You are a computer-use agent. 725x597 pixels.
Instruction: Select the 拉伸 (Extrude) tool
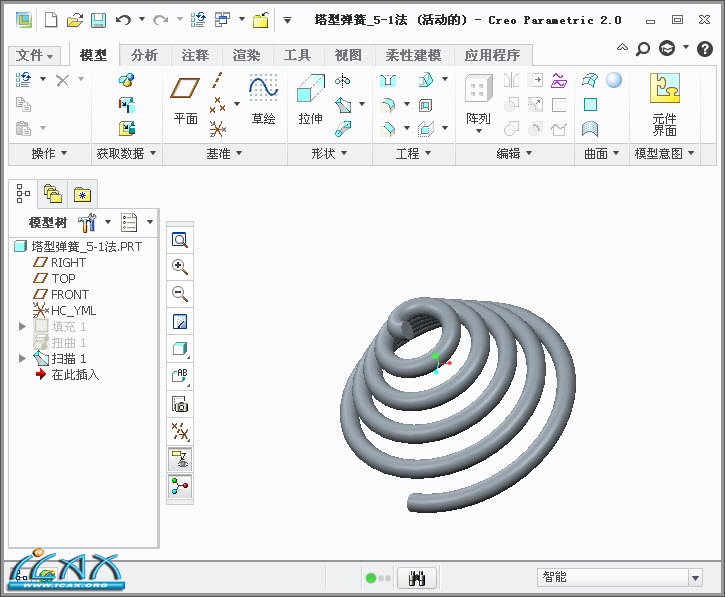coord(310,100)
